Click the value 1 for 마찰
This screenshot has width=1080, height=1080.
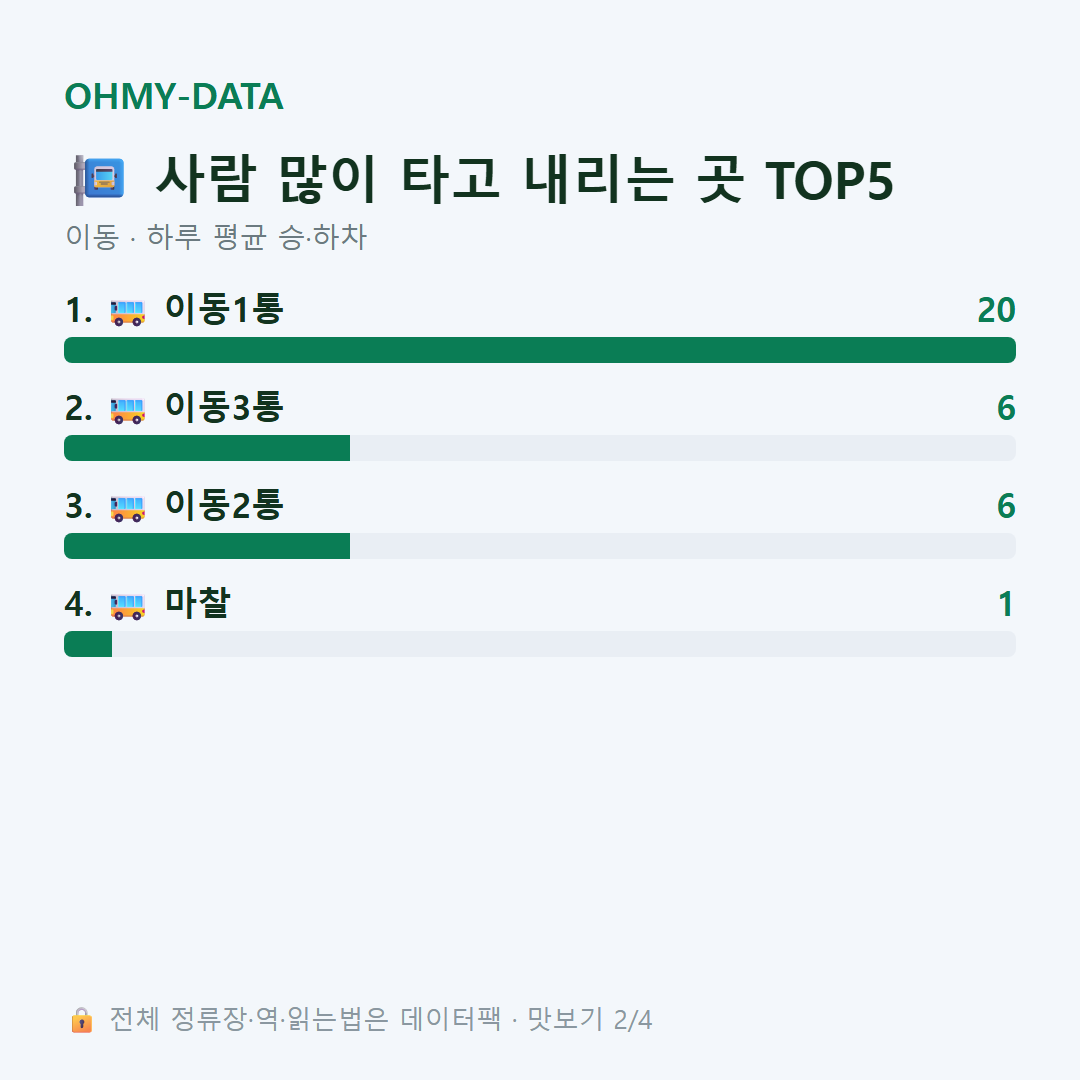point(1006,604)
